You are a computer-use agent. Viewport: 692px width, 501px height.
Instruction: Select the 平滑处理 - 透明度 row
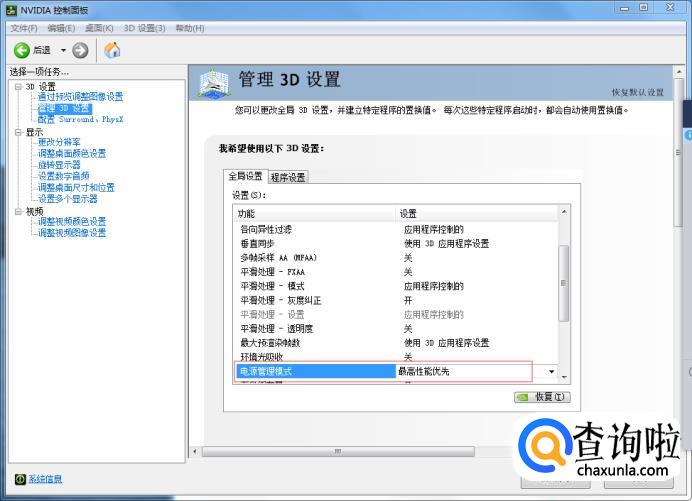397,329
